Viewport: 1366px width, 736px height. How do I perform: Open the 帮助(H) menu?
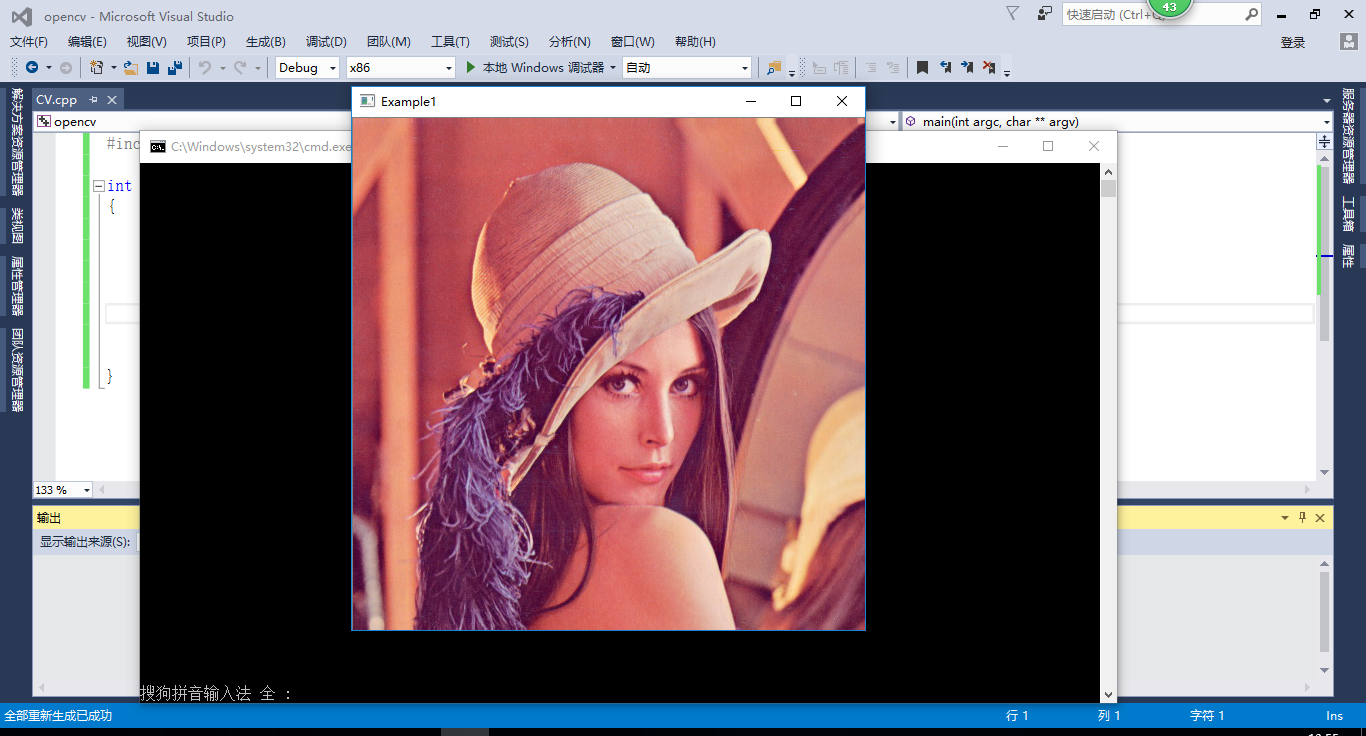(695, 41)
